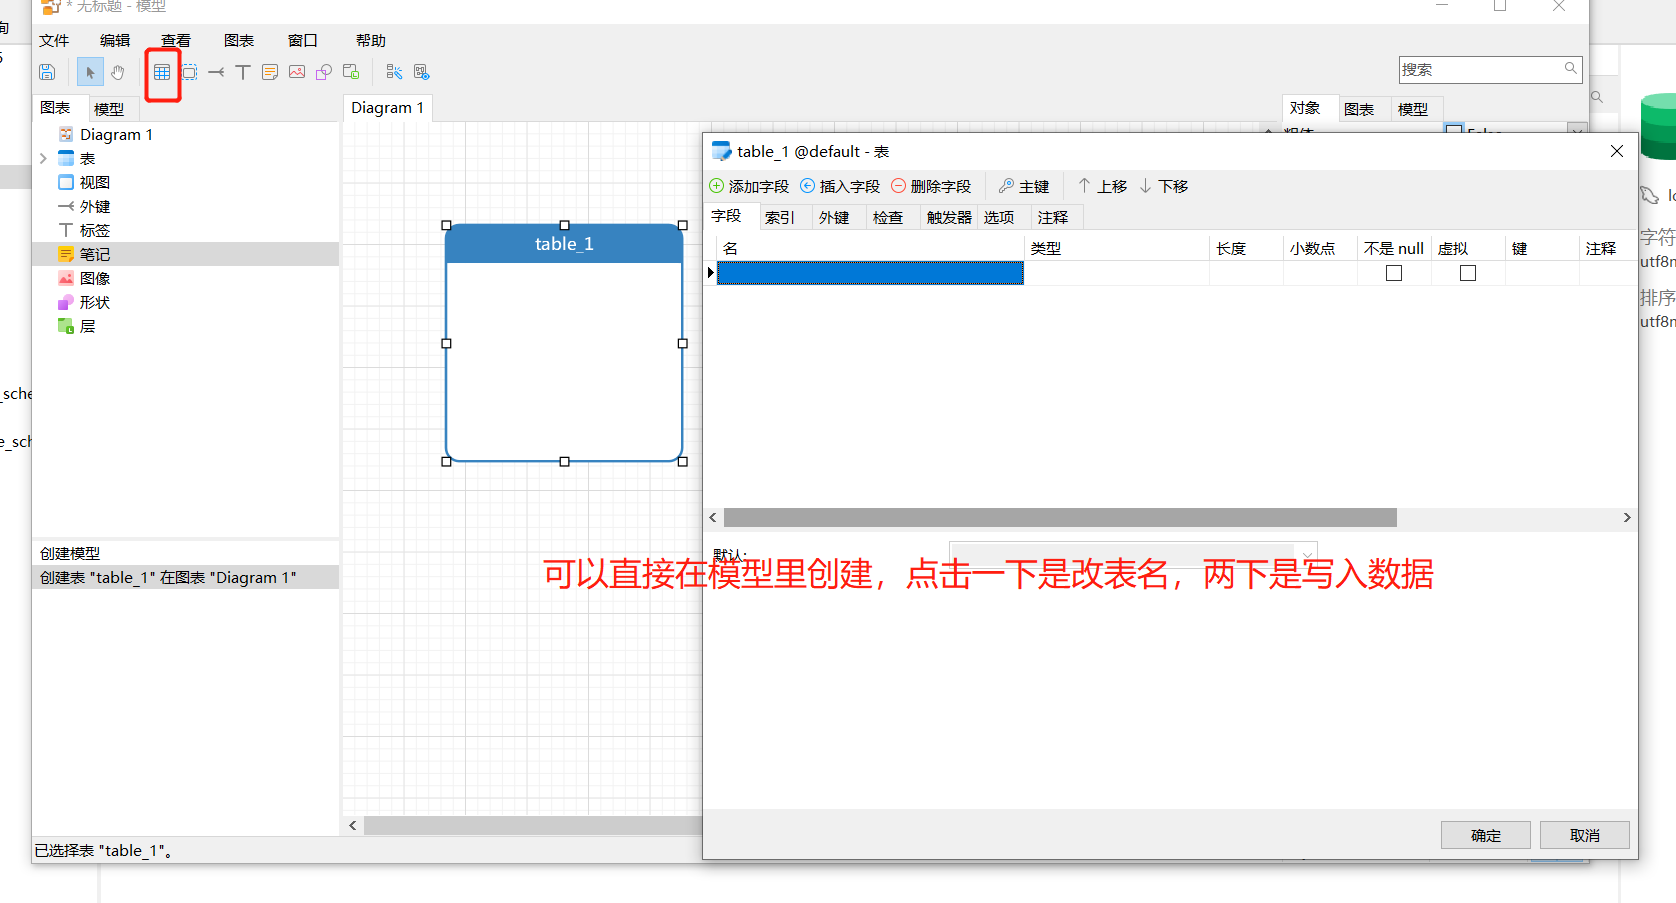Switch to the 触发器 tab
The image size is (1676, 903).
(x=949, y=217)
